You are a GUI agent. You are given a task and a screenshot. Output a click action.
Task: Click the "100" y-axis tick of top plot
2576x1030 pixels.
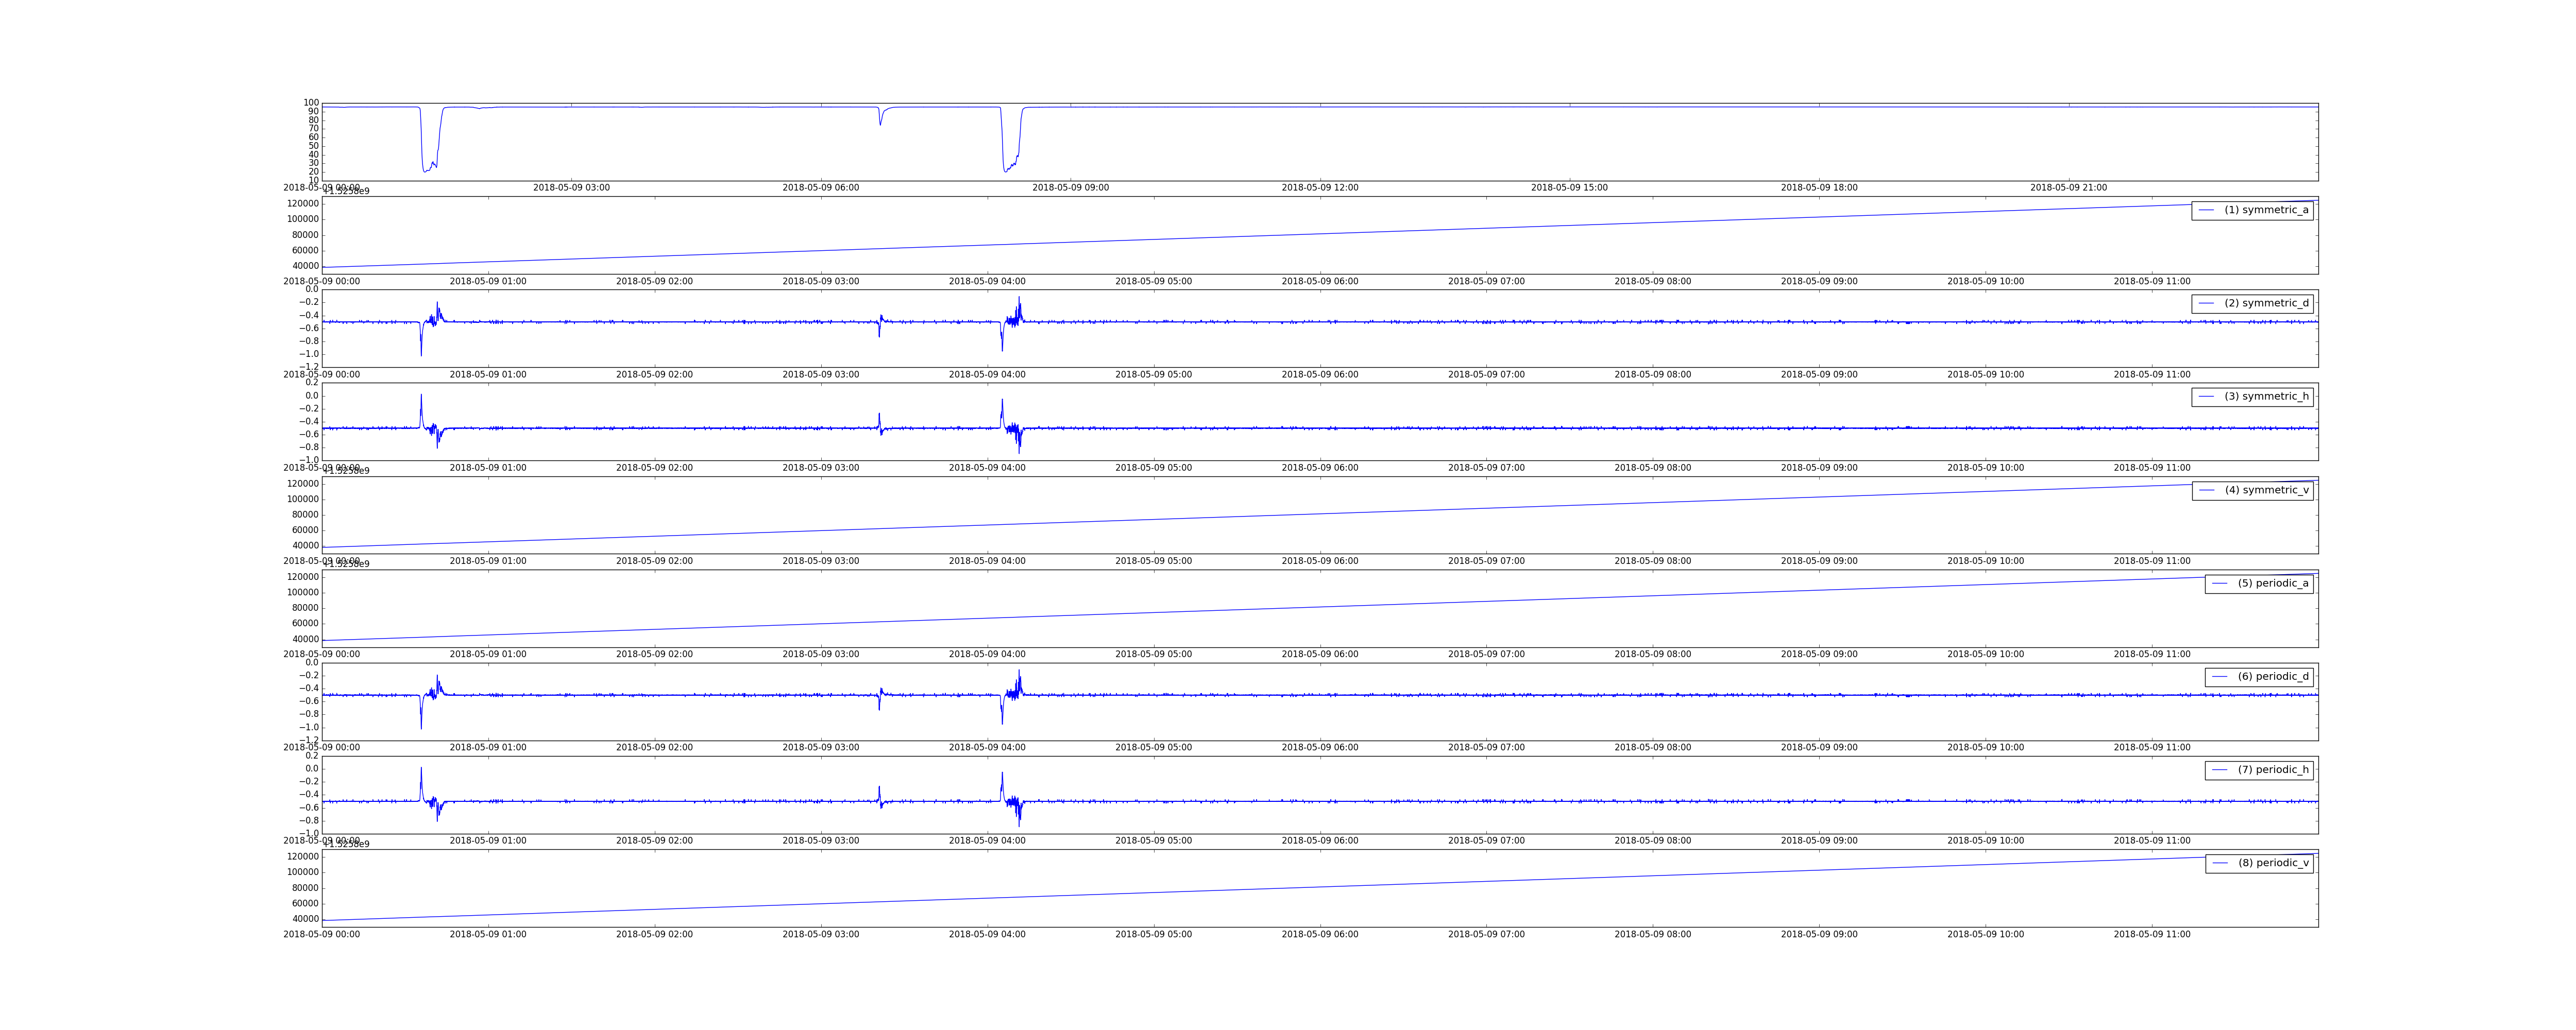[x=311, y=103]
